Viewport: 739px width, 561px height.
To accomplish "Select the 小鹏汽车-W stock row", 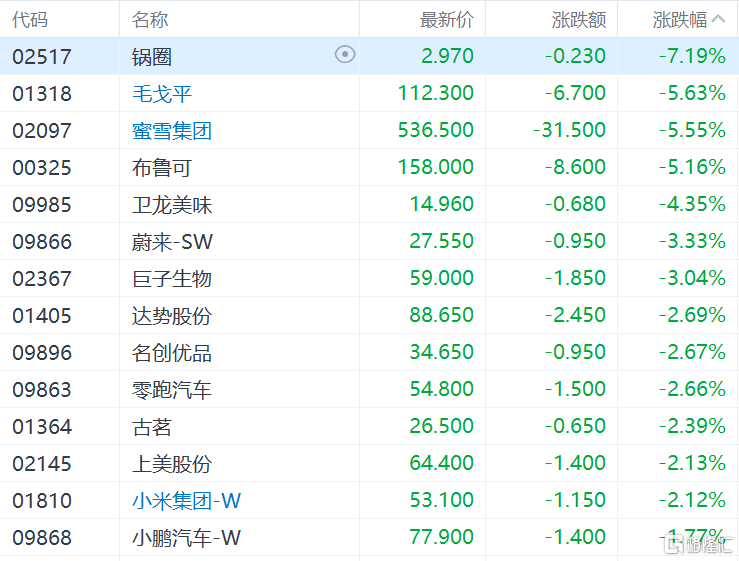I will pyautogui.click(x=370, y=537).
